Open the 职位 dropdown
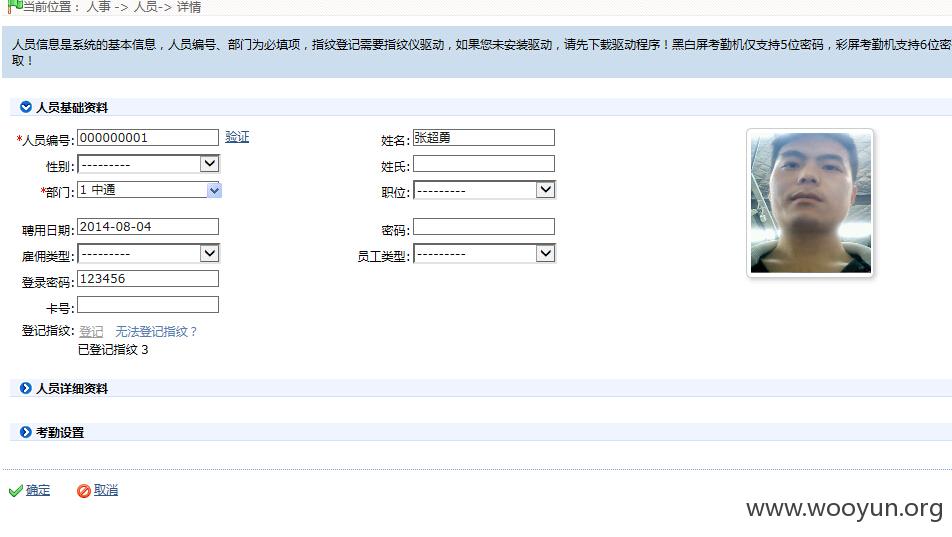 click(484, 190)
